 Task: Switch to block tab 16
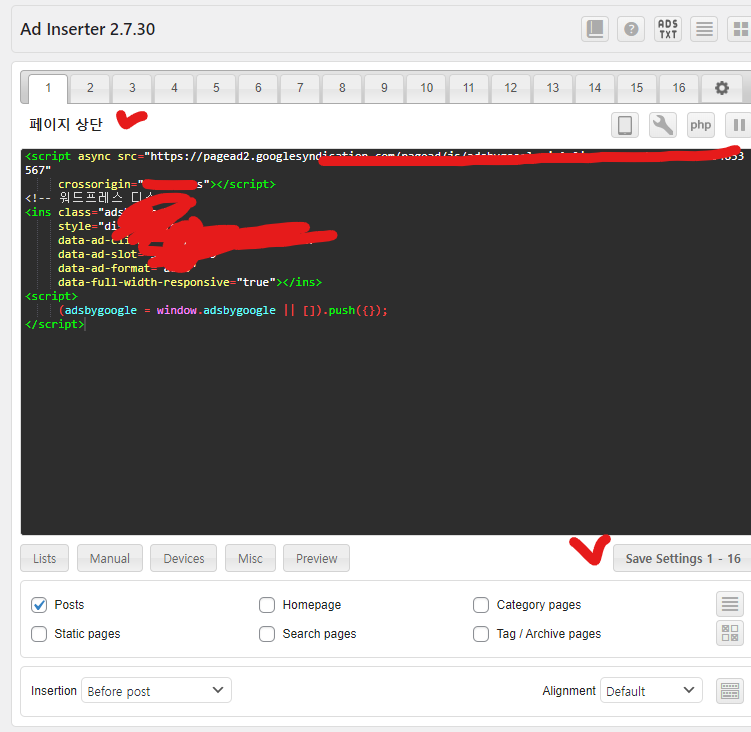[x=679, y=88]
